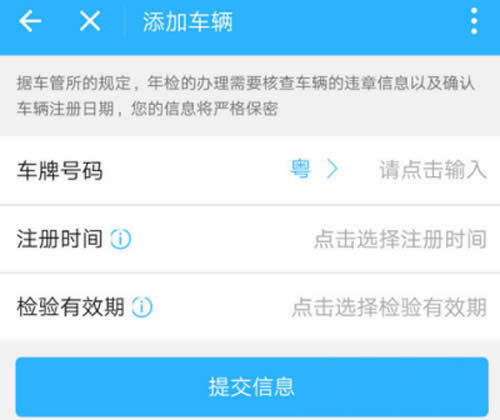This screenshot has height=420, width=500.
Task: Open province selector showing 粤
Action: [x=300, y=169]
